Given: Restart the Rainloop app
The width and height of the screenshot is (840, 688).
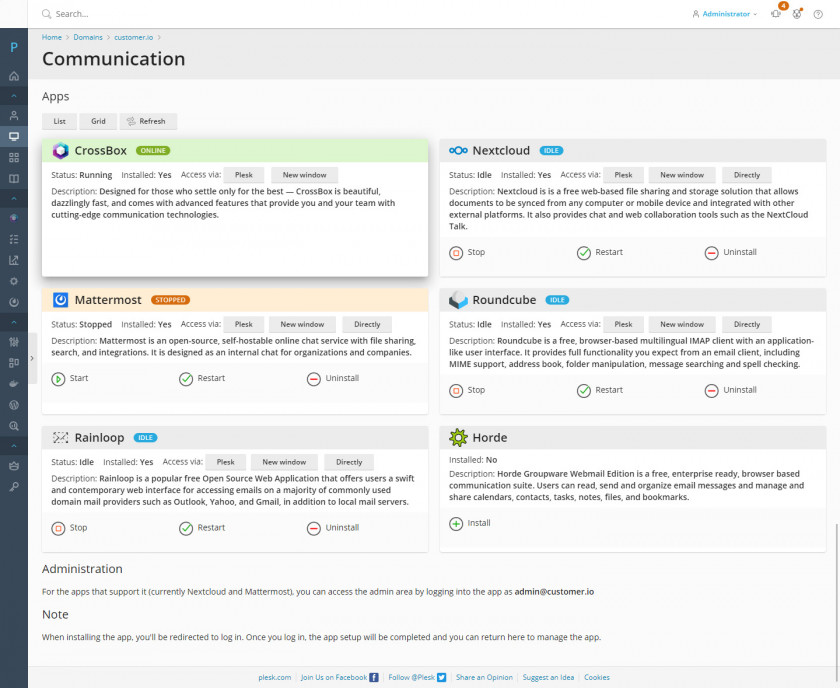Looking at the screenshot, I should (202, 528).
